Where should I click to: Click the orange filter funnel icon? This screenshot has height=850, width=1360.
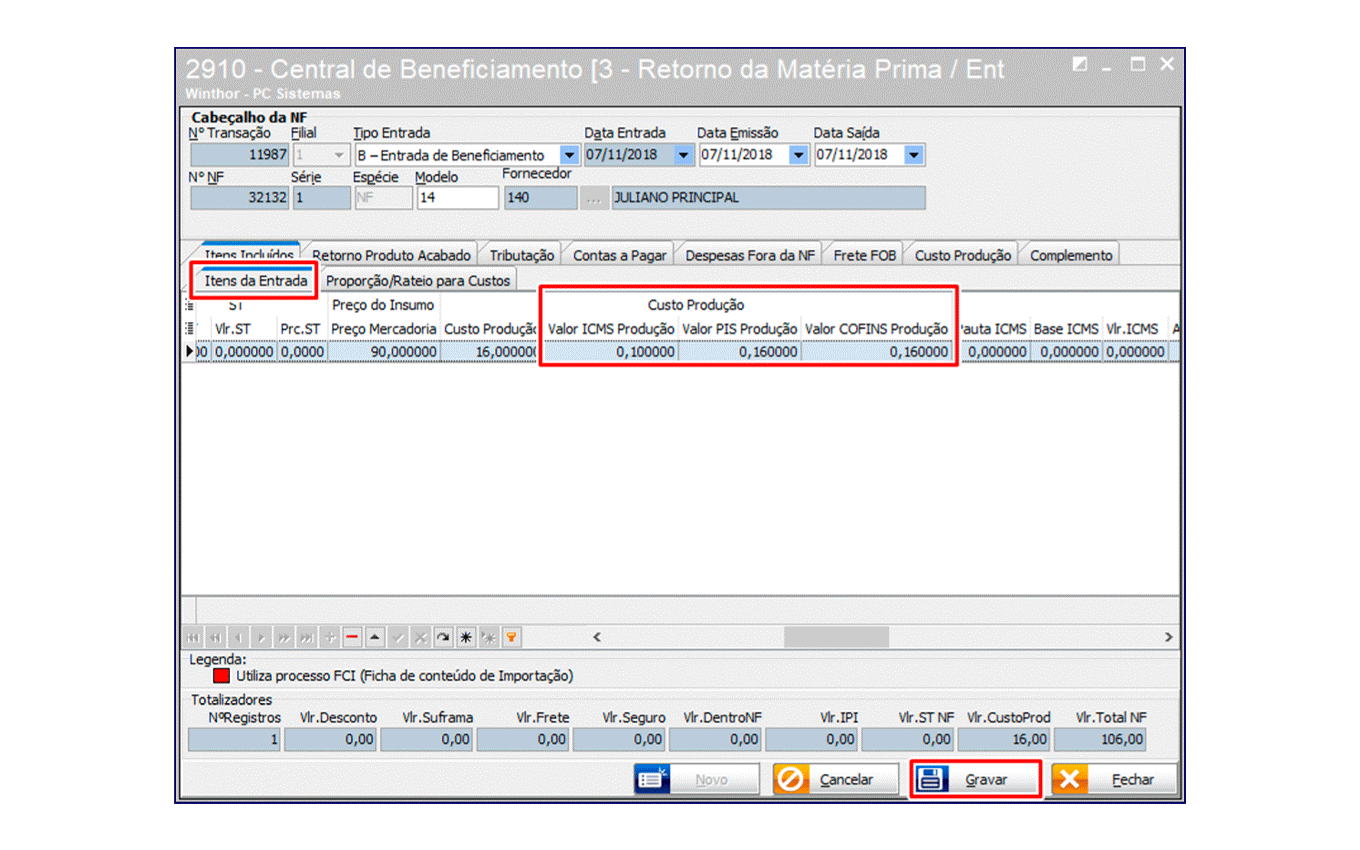pos(510,637)
